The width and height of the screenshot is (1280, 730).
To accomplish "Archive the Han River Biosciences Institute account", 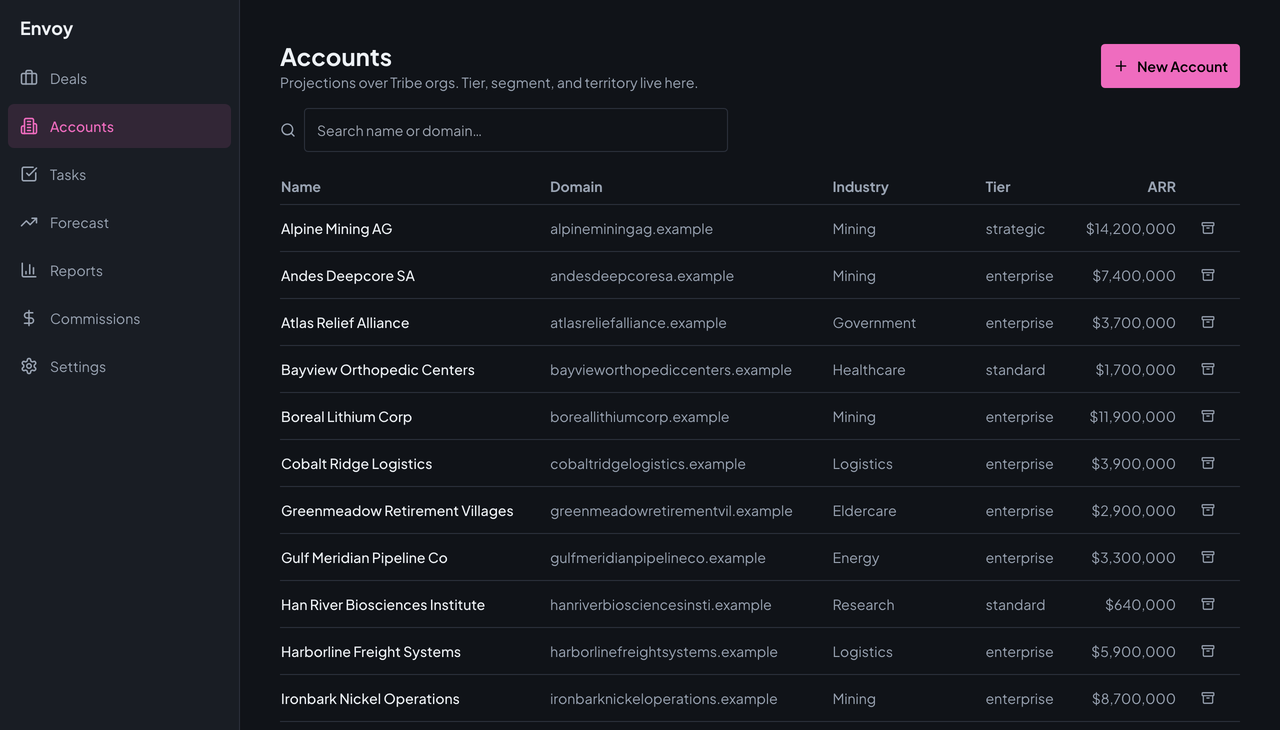I will 1208,604.
